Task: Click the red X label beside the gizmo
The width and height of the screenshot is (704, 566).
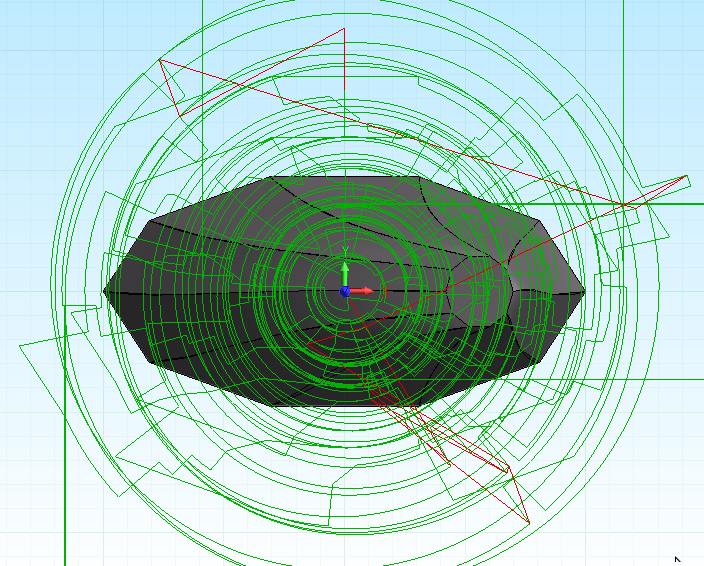Action: (384, 290)
